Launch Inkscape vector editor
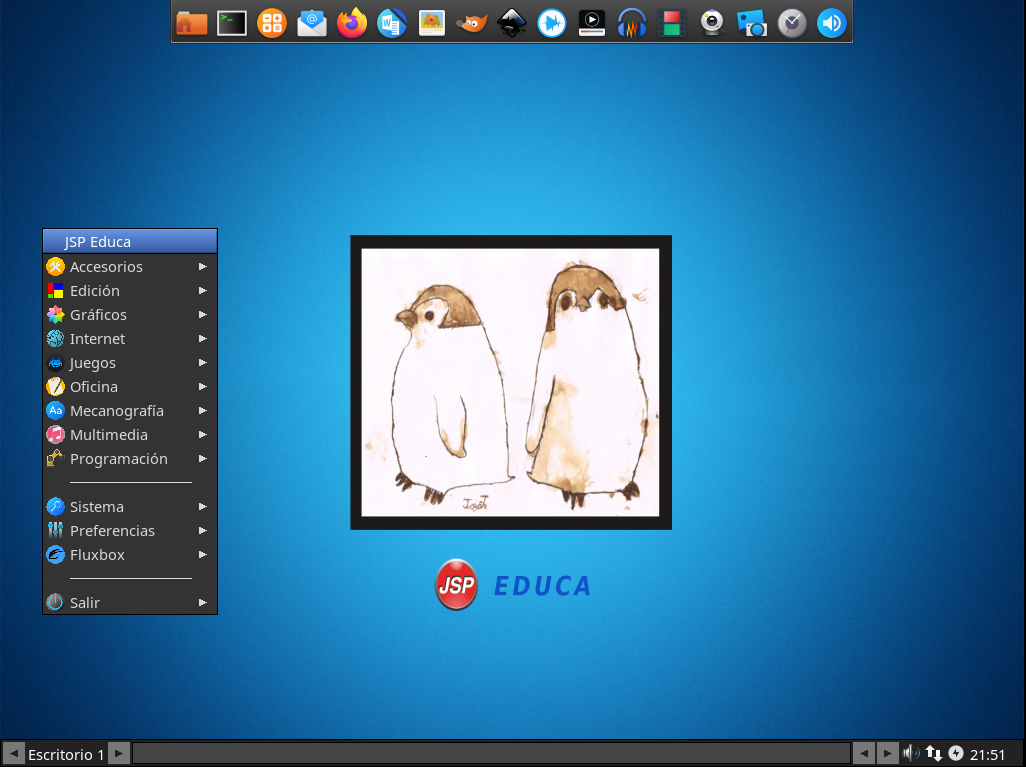 tap(512, 24)
